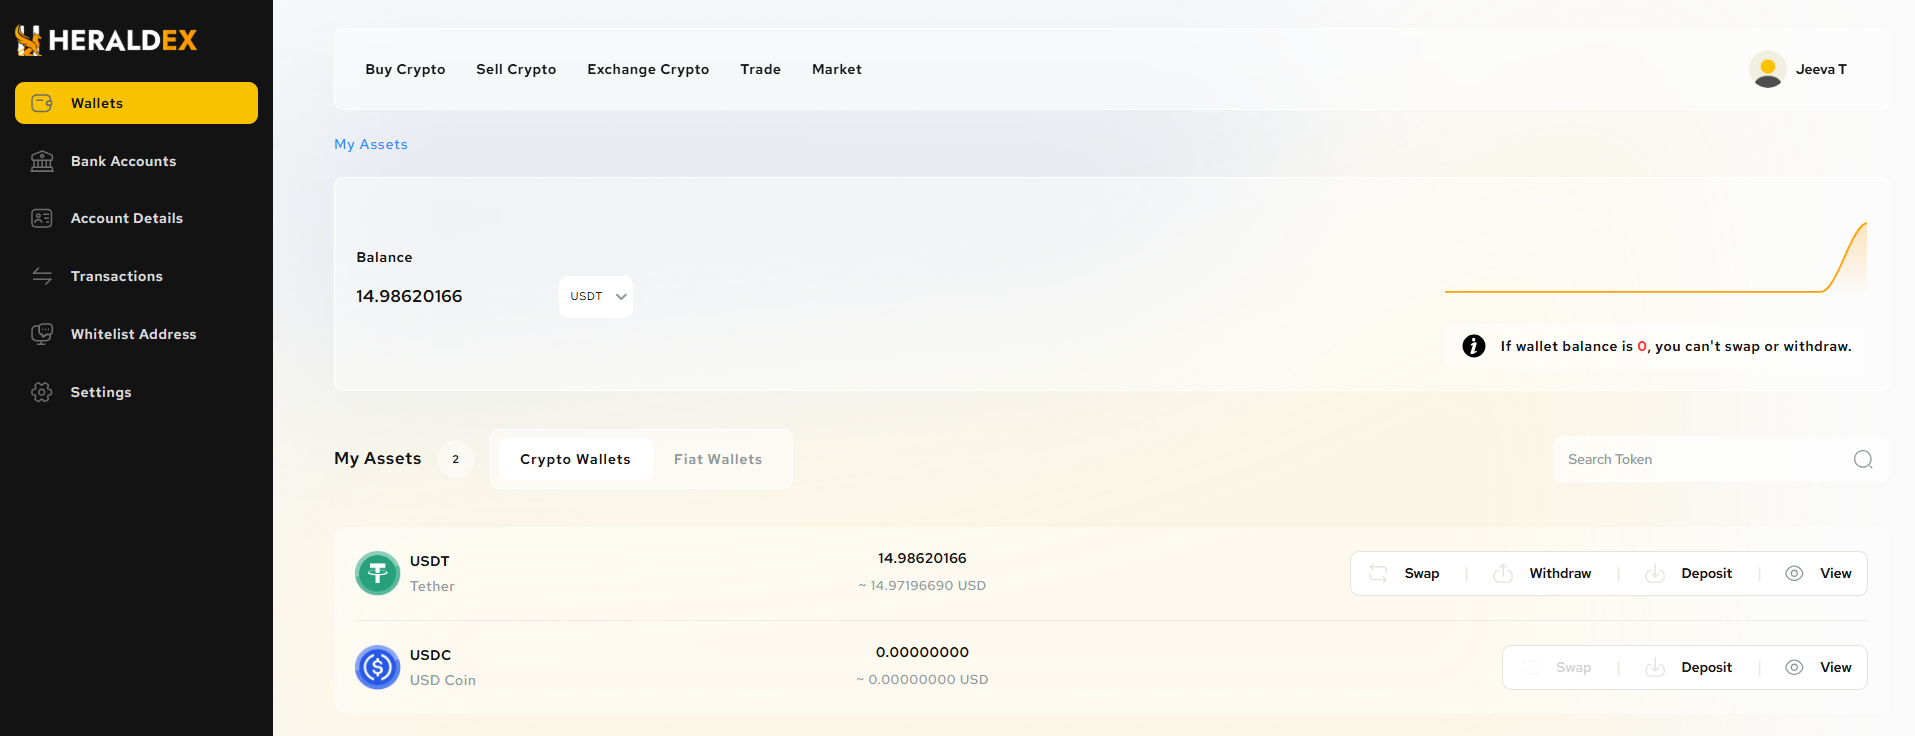Click the Bank Accounts building icon
This screenshot has height=736, width=1915.
pyautogui.click(x=42, y=161)
